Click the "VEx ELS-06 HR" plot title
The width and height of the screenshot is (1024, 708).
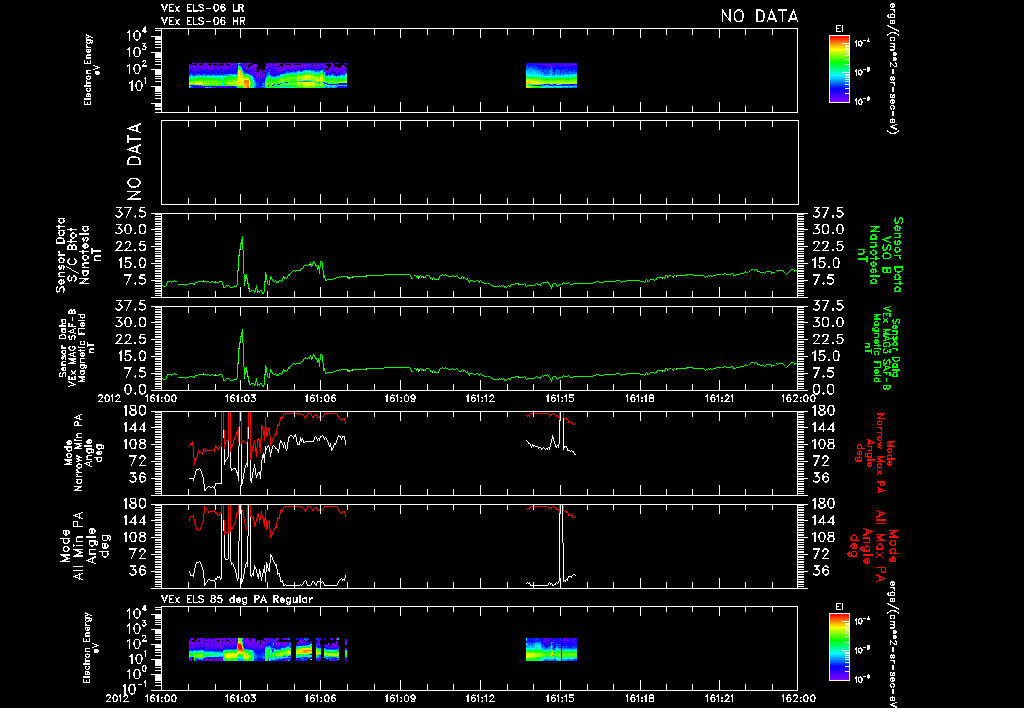202,21
